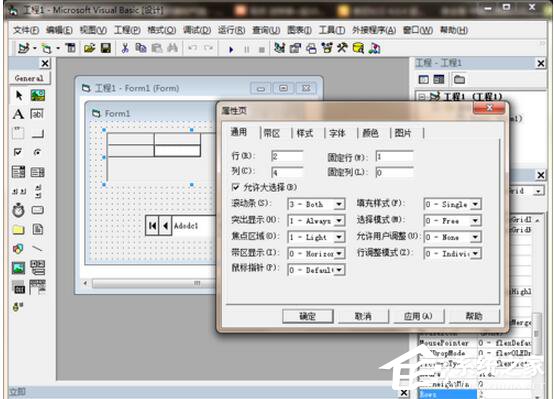Open the 工程 menu
554x399 pixels.
[x=127, y=30]
